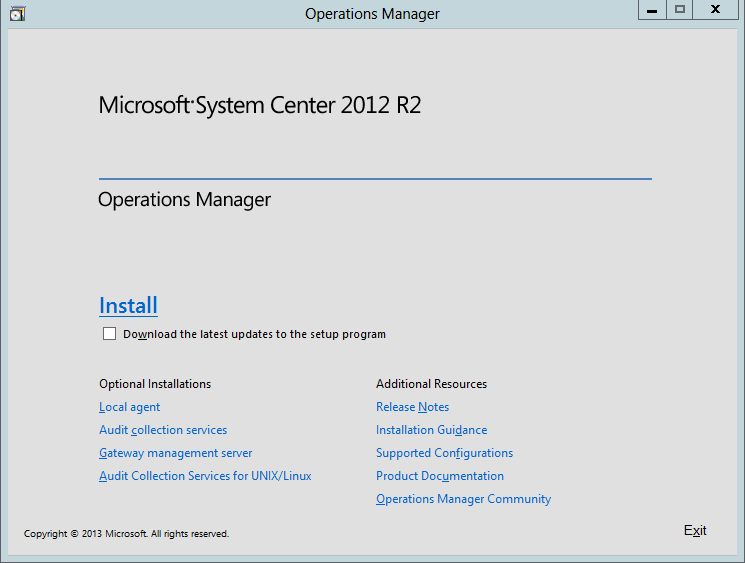Enable download latest updates checkbox
Viewport: 745px width, 563px height.
coord(109,334)
